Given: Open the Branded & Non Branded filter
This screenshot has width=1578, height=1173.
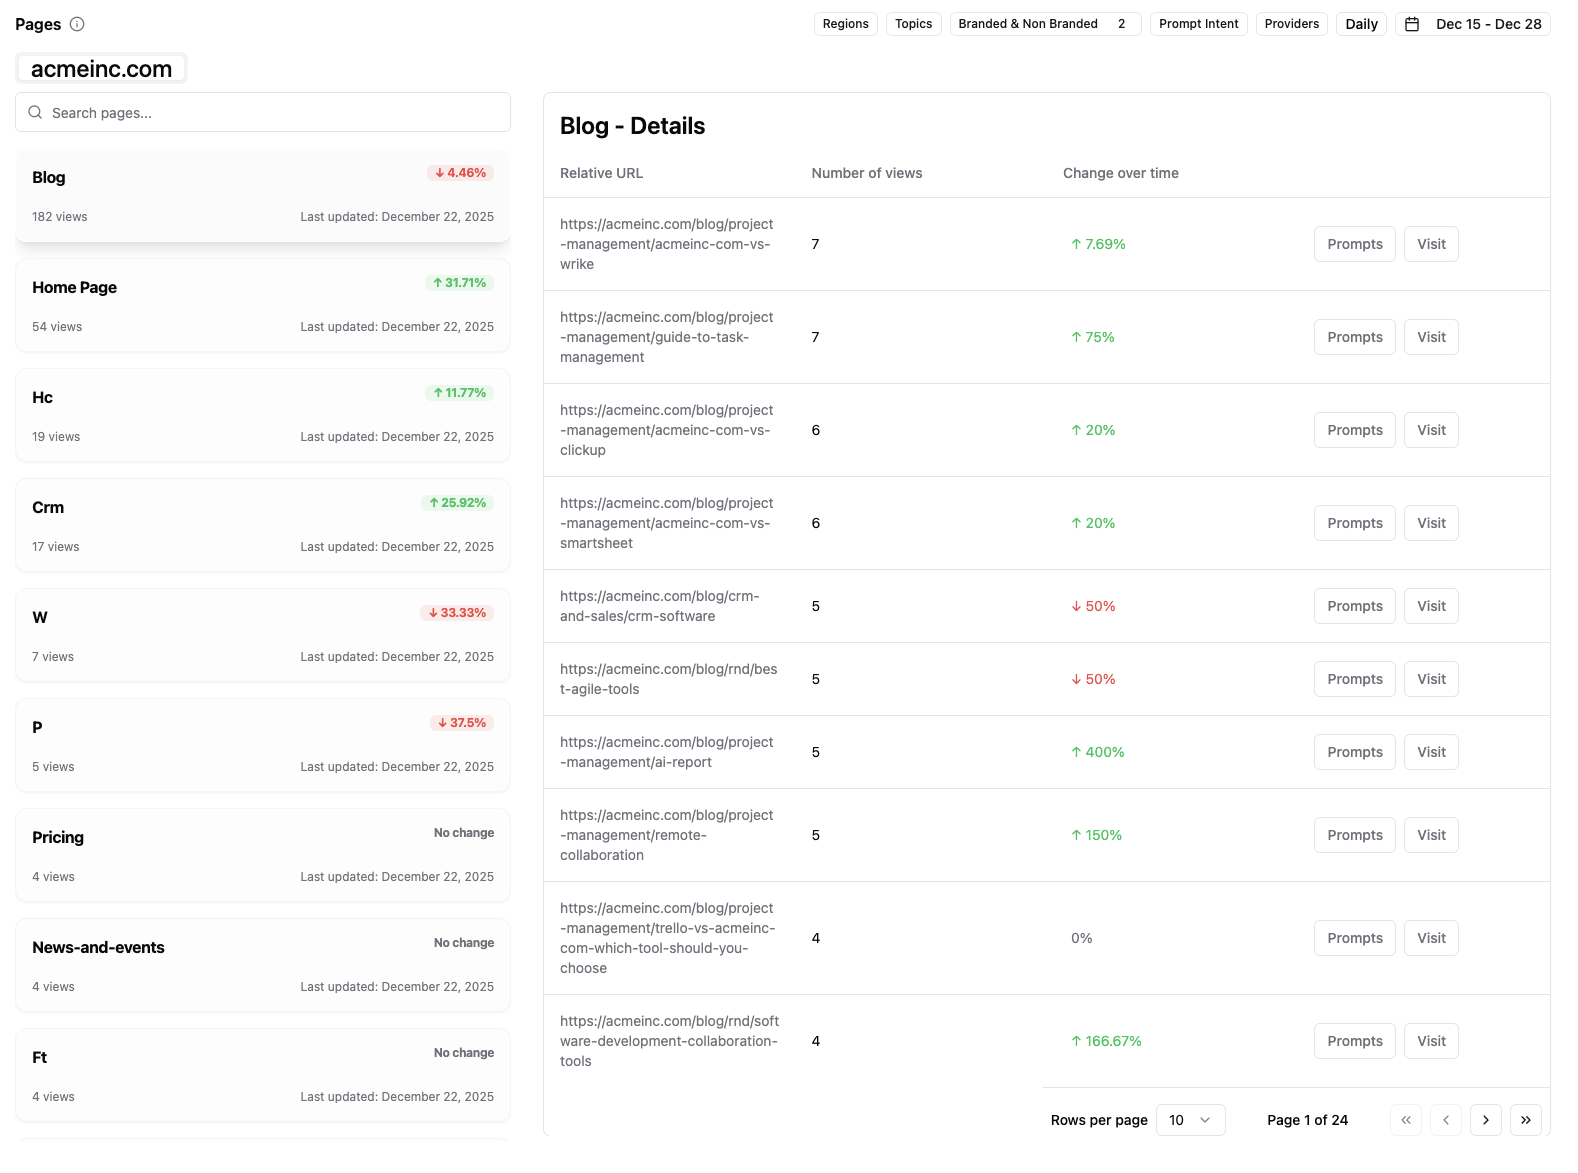Looking at the screenshot, I should coord(1044,24).
